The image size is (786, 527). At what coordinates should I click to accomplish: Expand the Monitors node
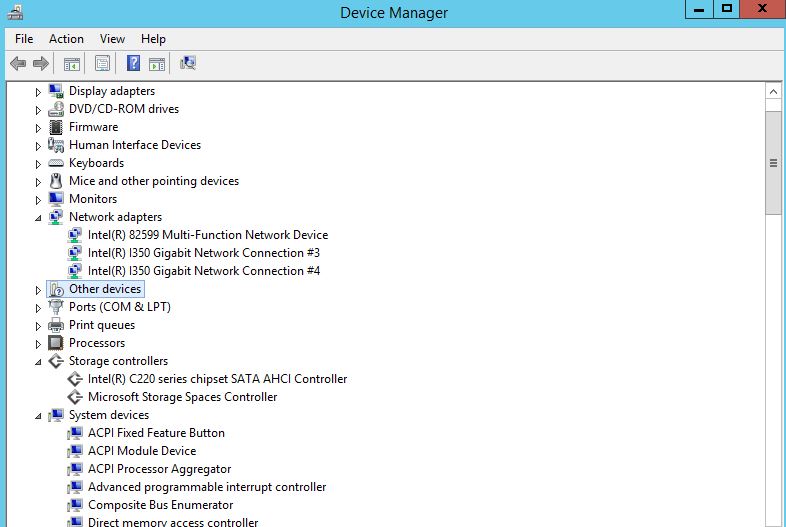pos(38,200)
